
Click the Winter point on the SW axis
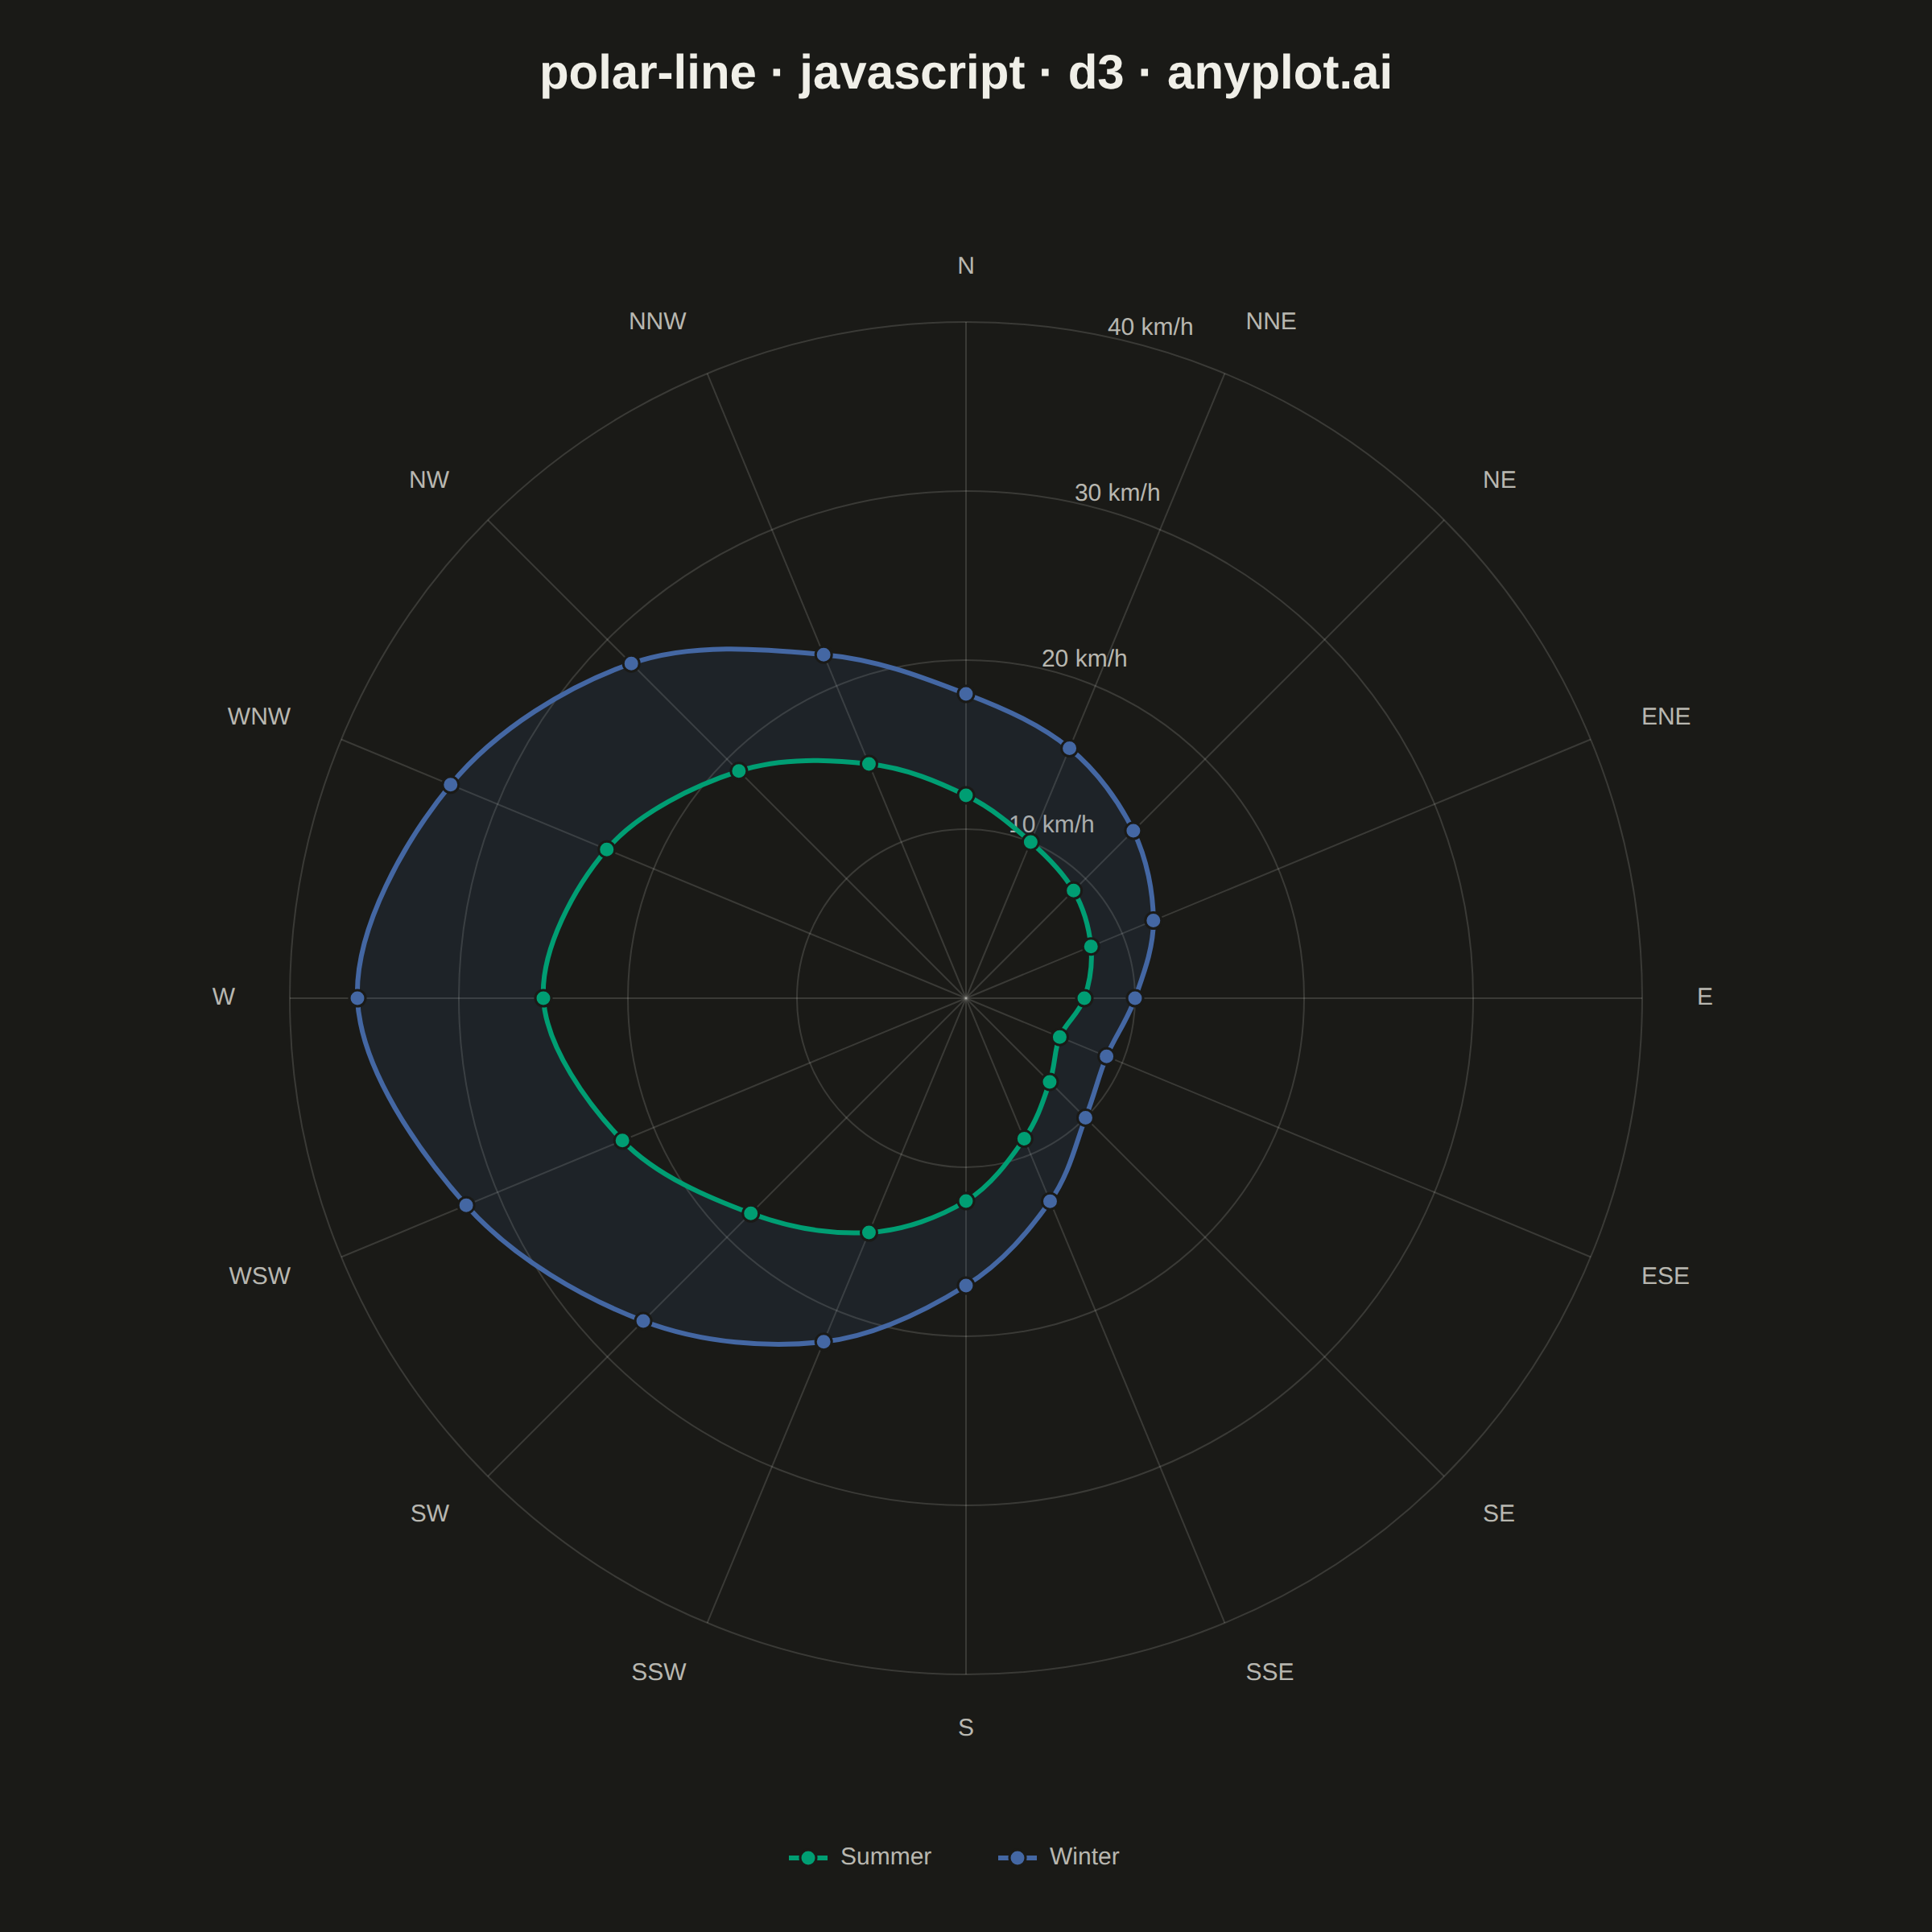click(x=644, y=1321)
